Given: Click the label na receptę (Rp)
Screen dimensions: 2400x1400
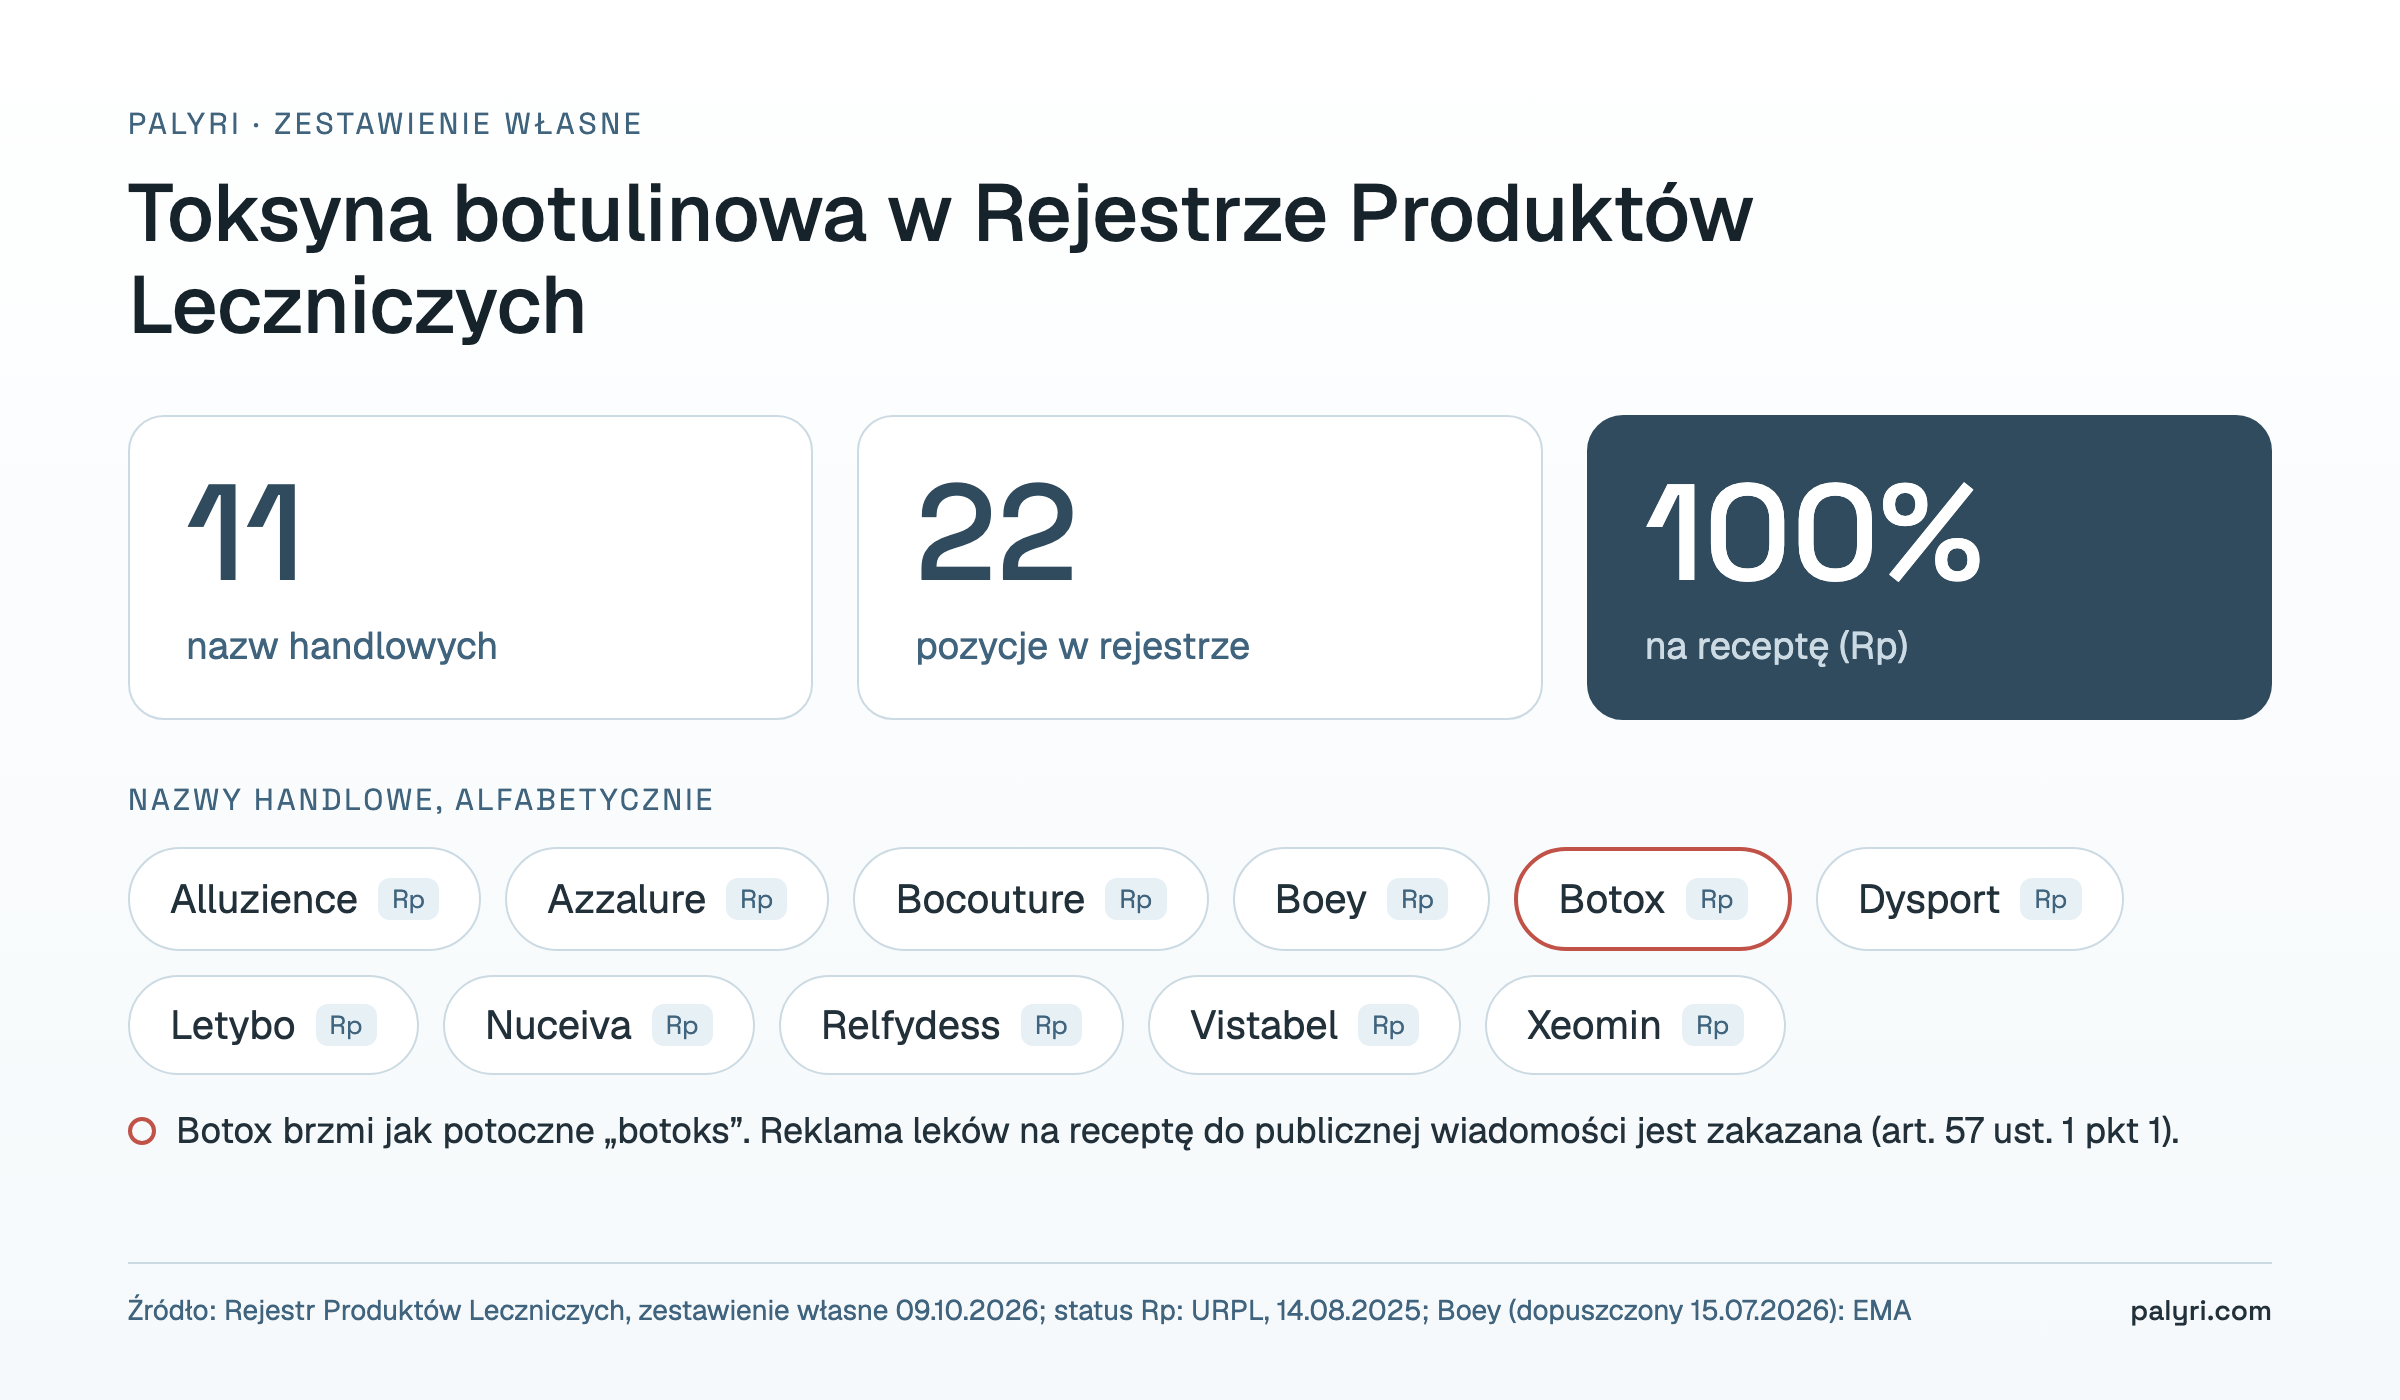Looking at the screenshot, I should click(1777, 646).
